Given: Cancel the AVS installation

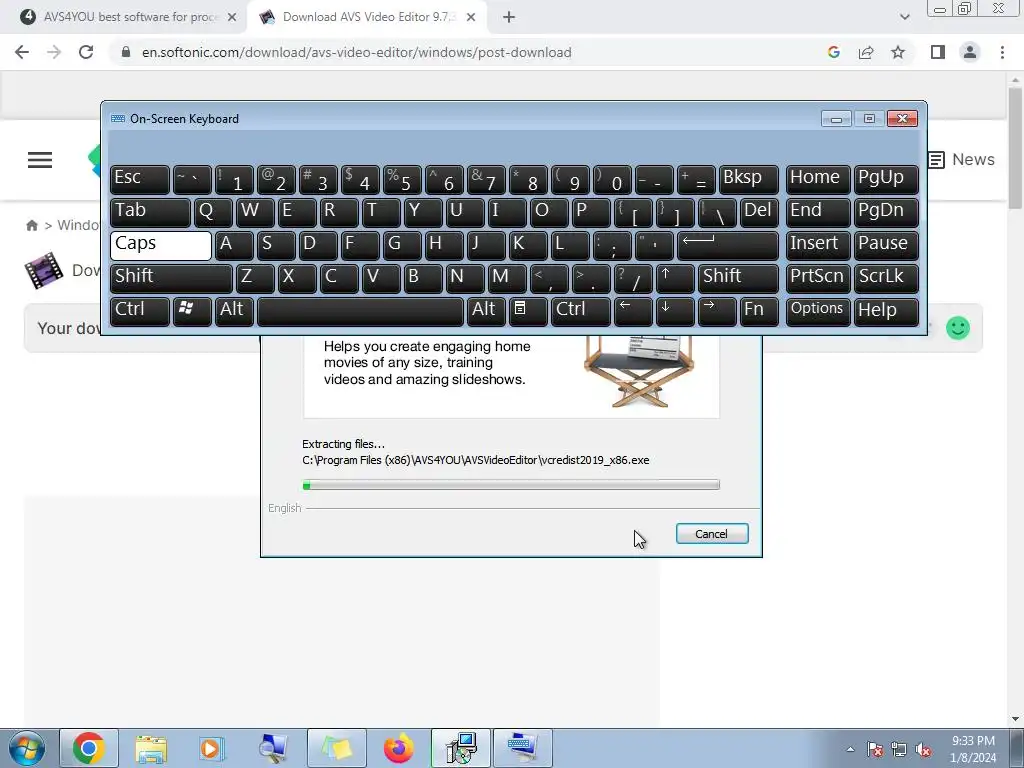Looking at the screenshot, I should coord(712,534).
